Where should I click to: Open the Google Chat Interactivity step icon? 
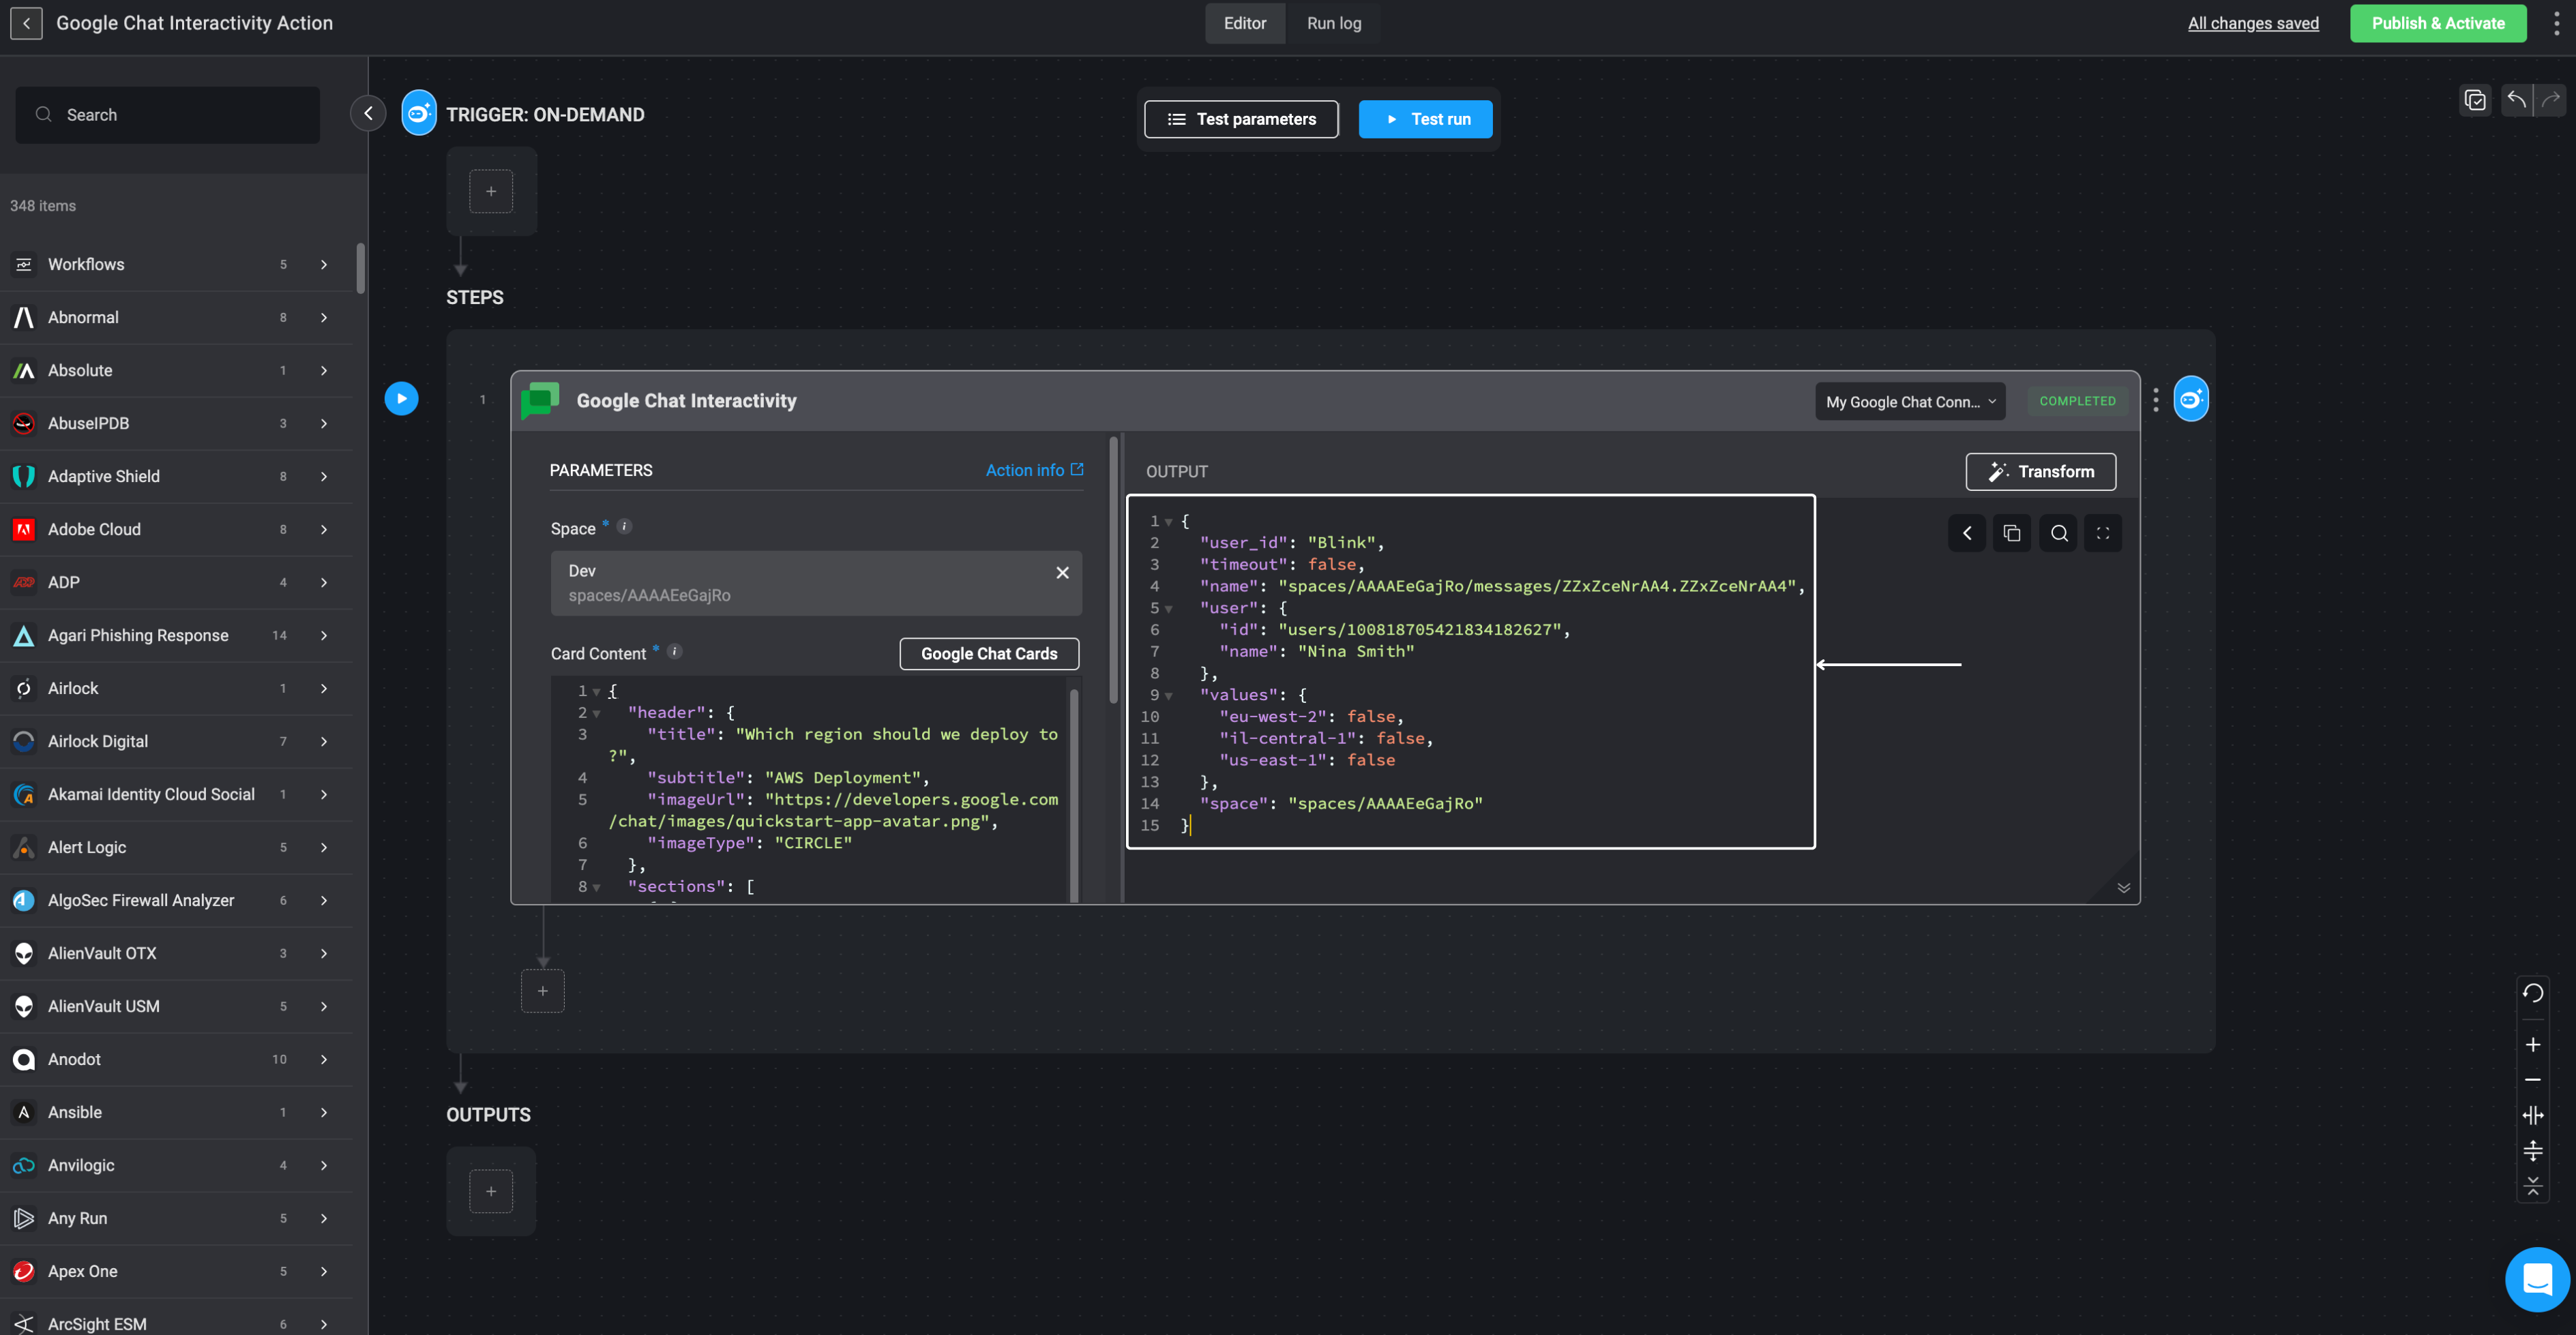coord(540,400)
